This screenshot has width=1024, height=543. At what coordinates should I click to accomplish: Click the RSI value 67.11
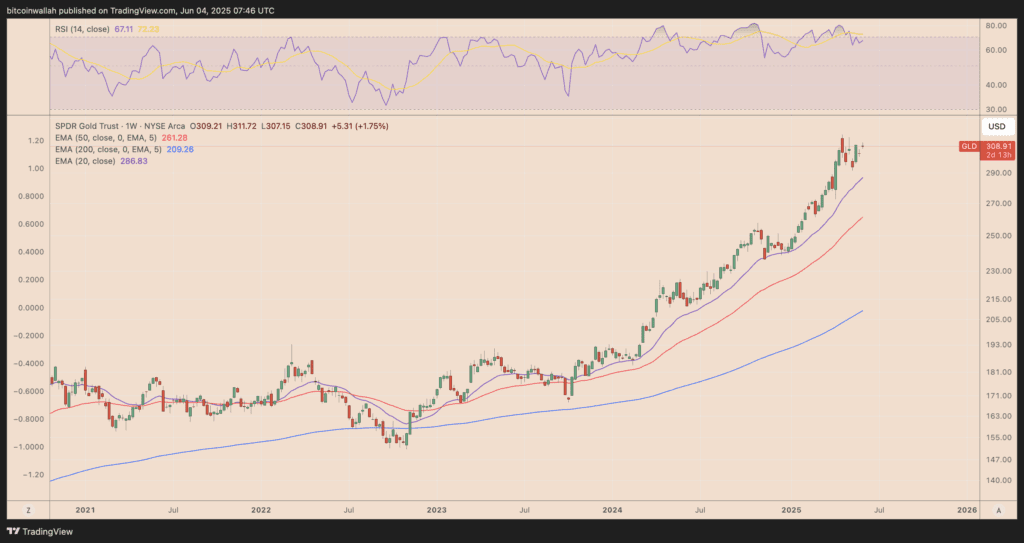pos(123,29)
